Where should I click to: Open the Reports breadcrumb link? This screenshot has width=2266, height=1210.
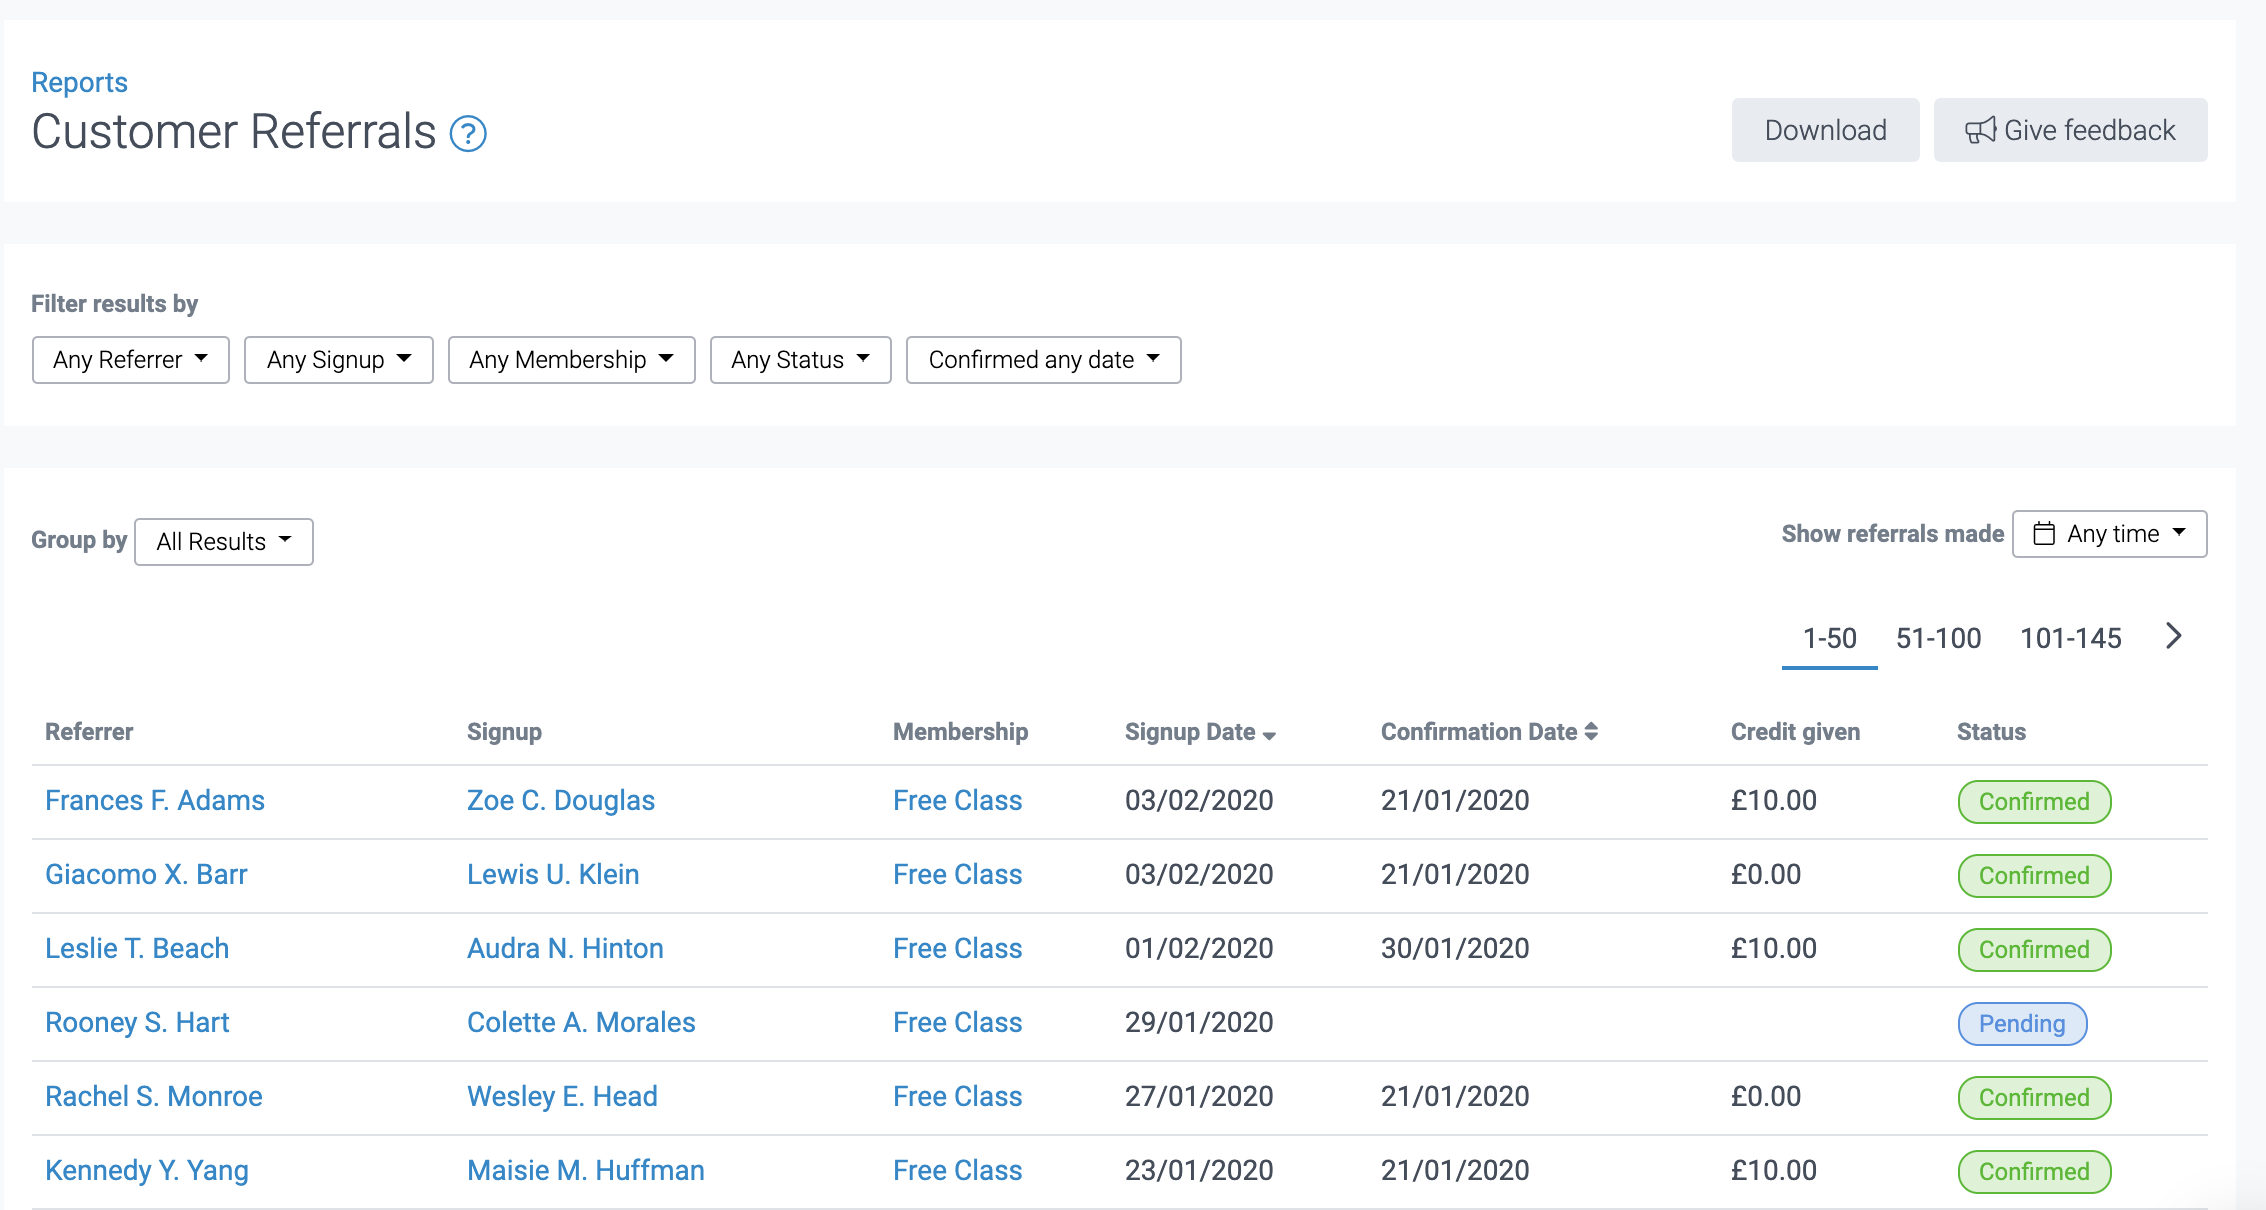79,82
